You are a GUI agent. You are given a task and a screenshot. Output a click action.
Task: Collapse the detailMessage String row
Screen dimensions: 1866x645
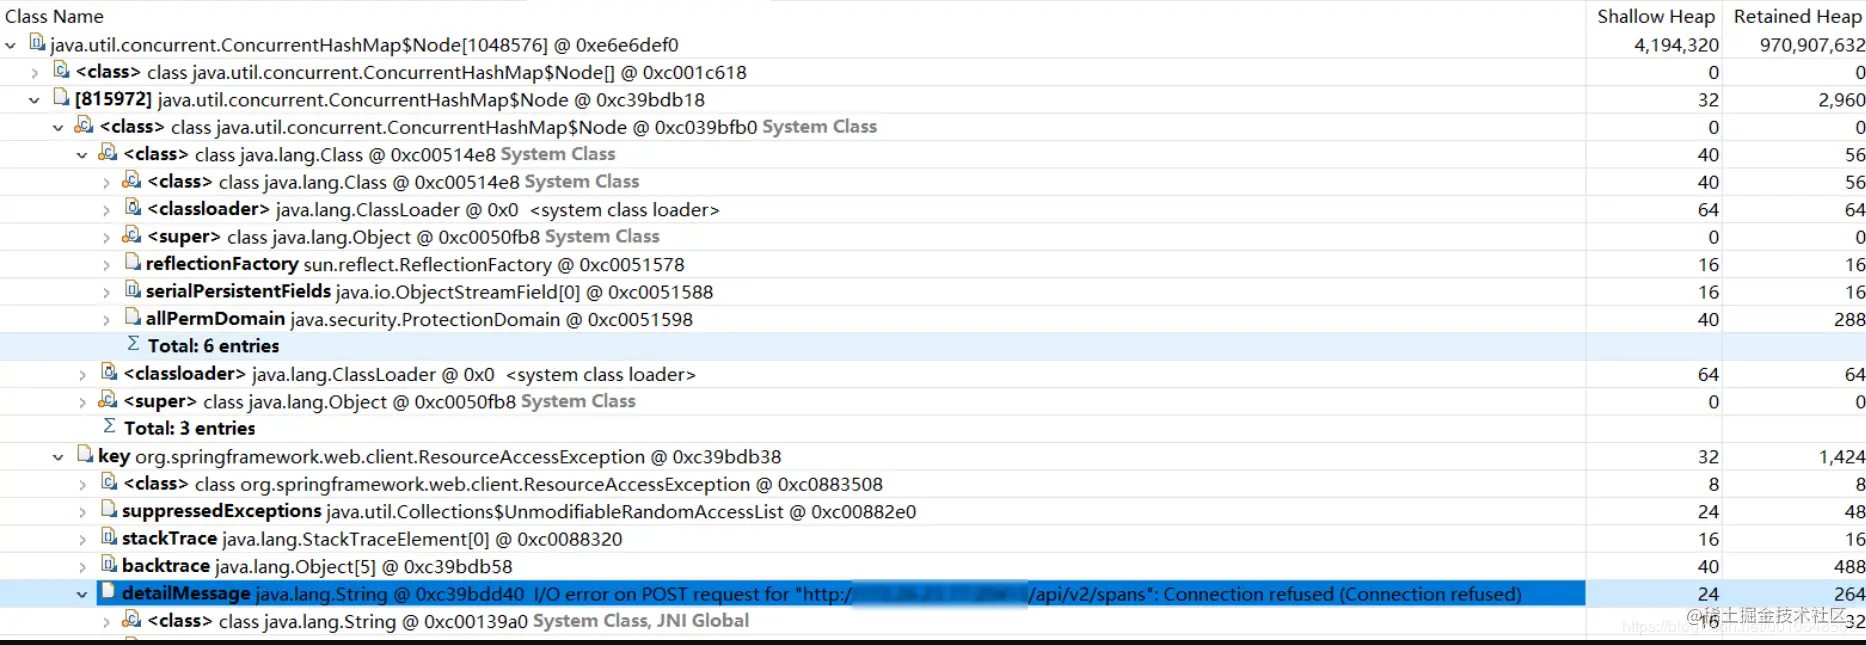[x=82, y=594]
